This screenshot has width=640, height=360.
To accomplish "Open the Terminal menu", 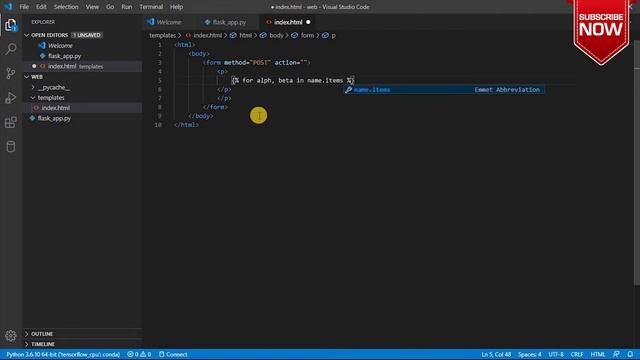I will [151, 7].
